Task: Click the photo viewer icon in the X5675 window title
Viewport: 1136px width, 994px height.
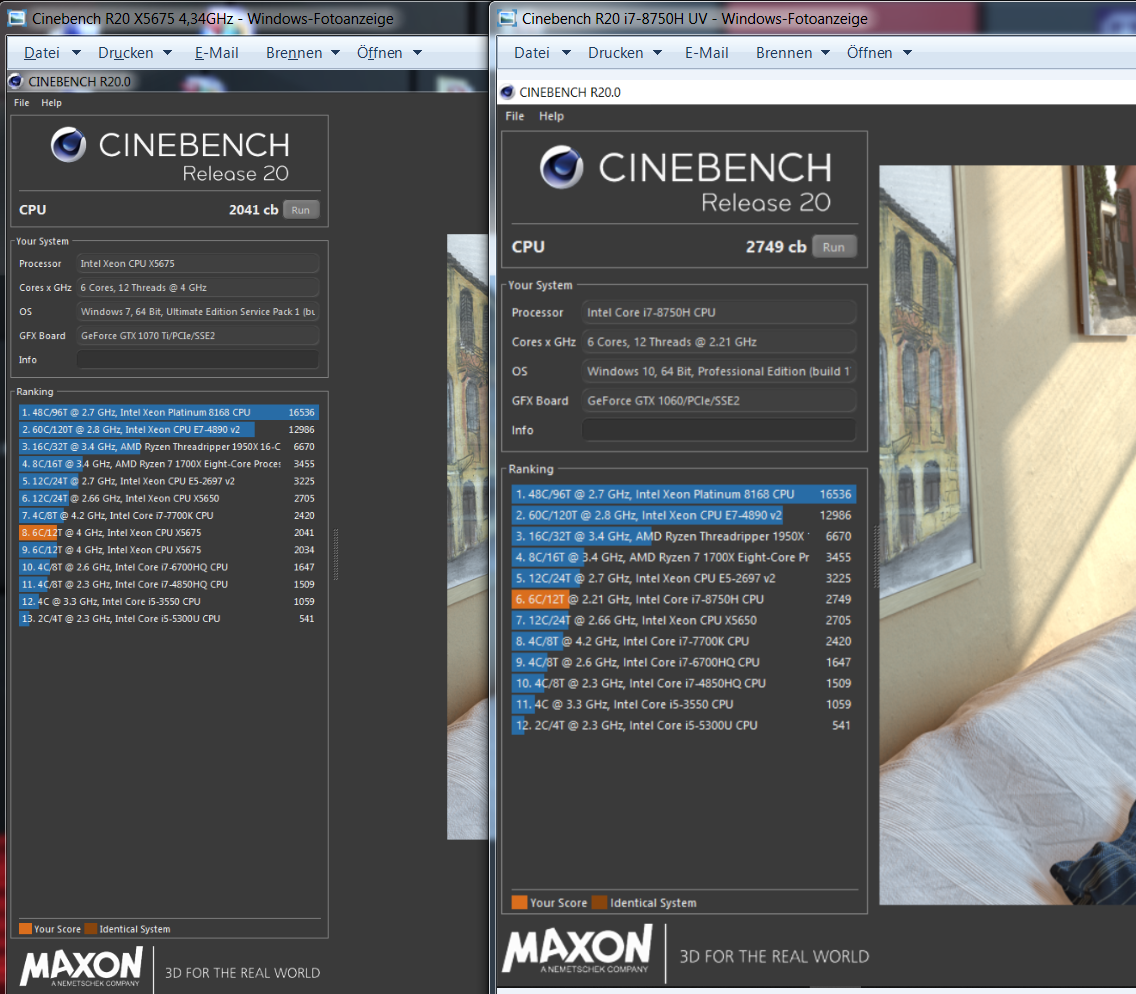Action: [17, 18]
